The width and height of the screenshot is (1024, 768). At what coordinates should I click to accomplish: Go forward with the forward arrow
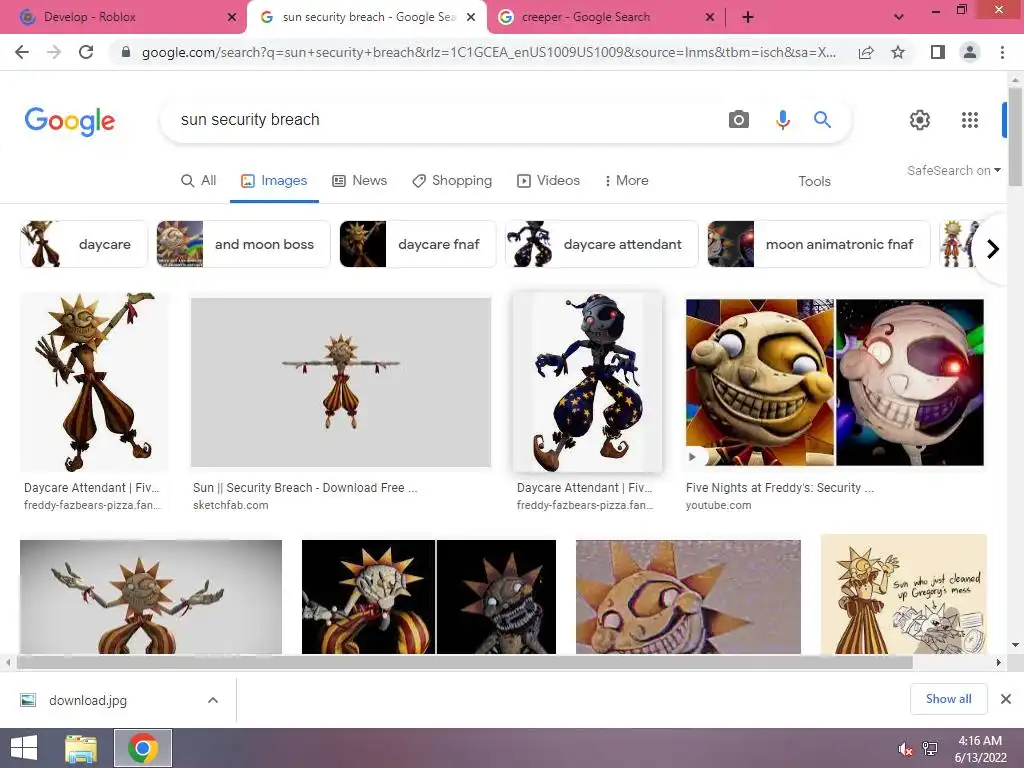[x=54, y=52]
